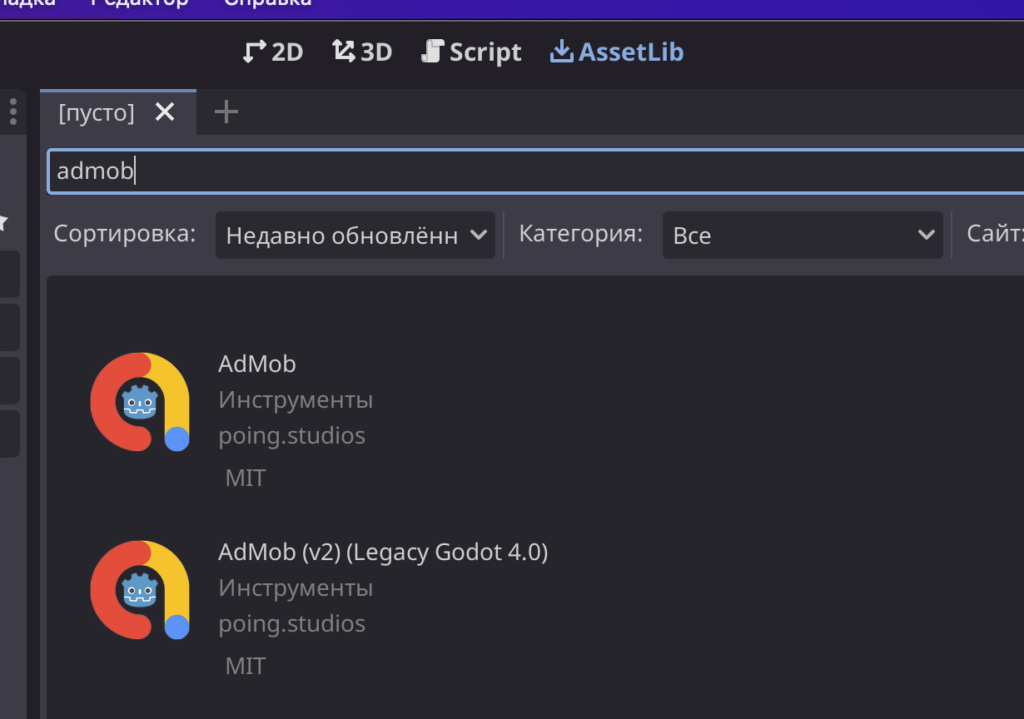Open the AdMob asset icon thumbnail
Viewport: 1024px width, 719px height.
tap(140, 402)
